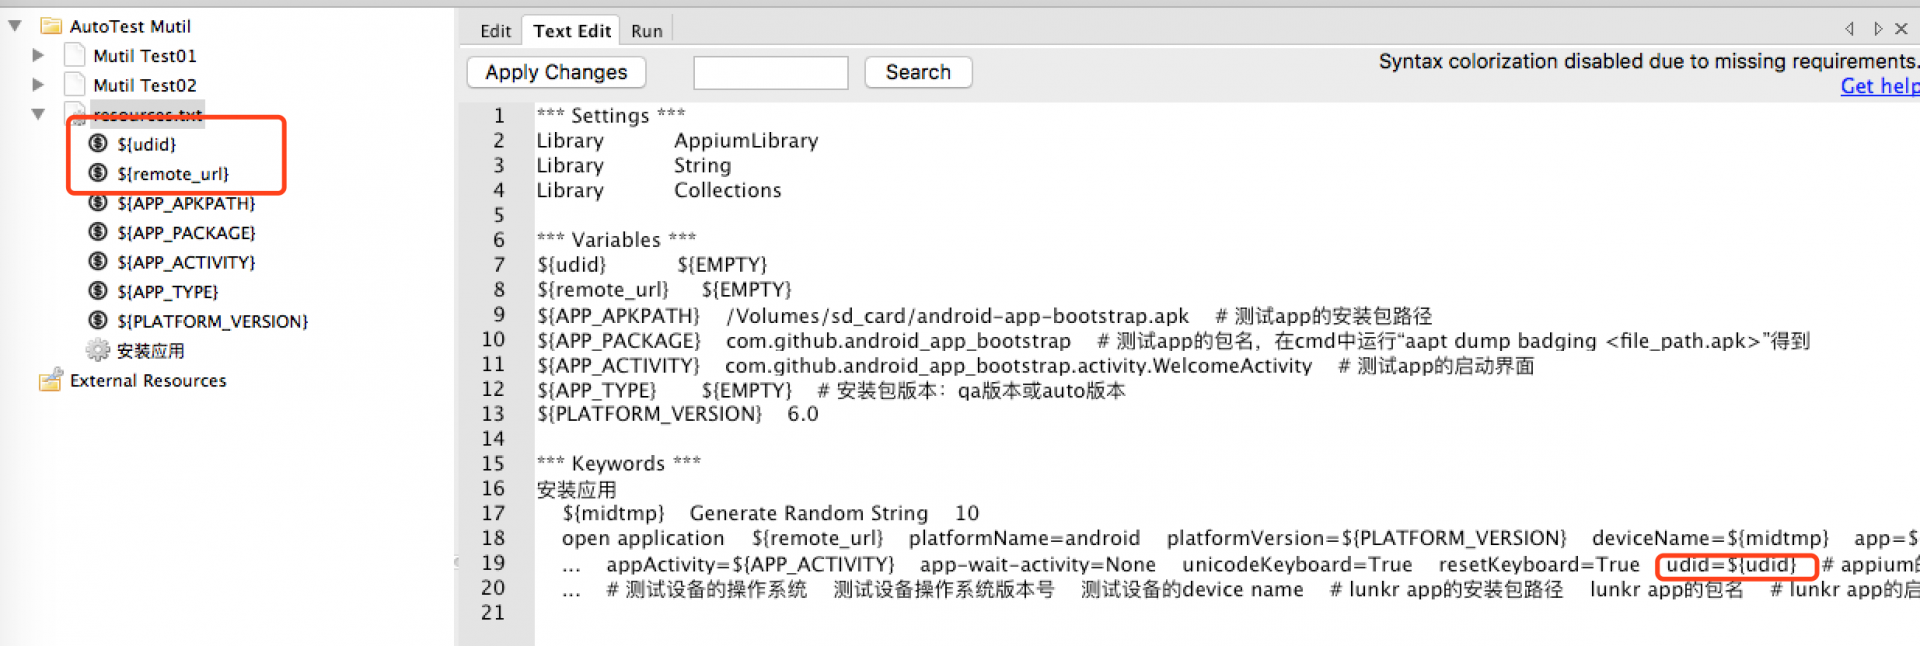Click the ${APP_ACTIVITY} variable icon
The image size is (1920, 646).
[98, 262]
